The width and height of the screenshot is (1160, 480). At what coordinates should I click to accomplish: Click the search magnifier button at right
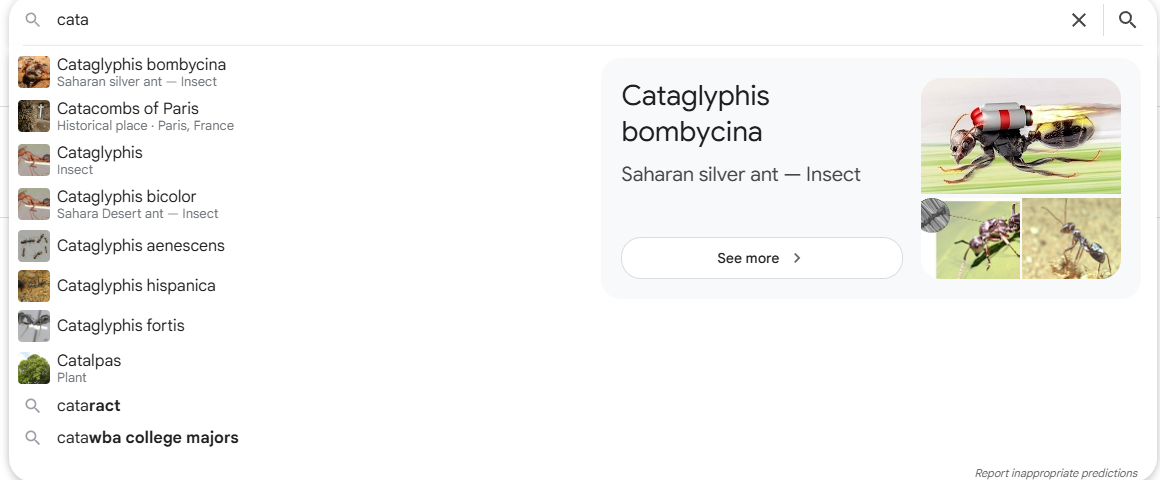tap(1127, 20)
